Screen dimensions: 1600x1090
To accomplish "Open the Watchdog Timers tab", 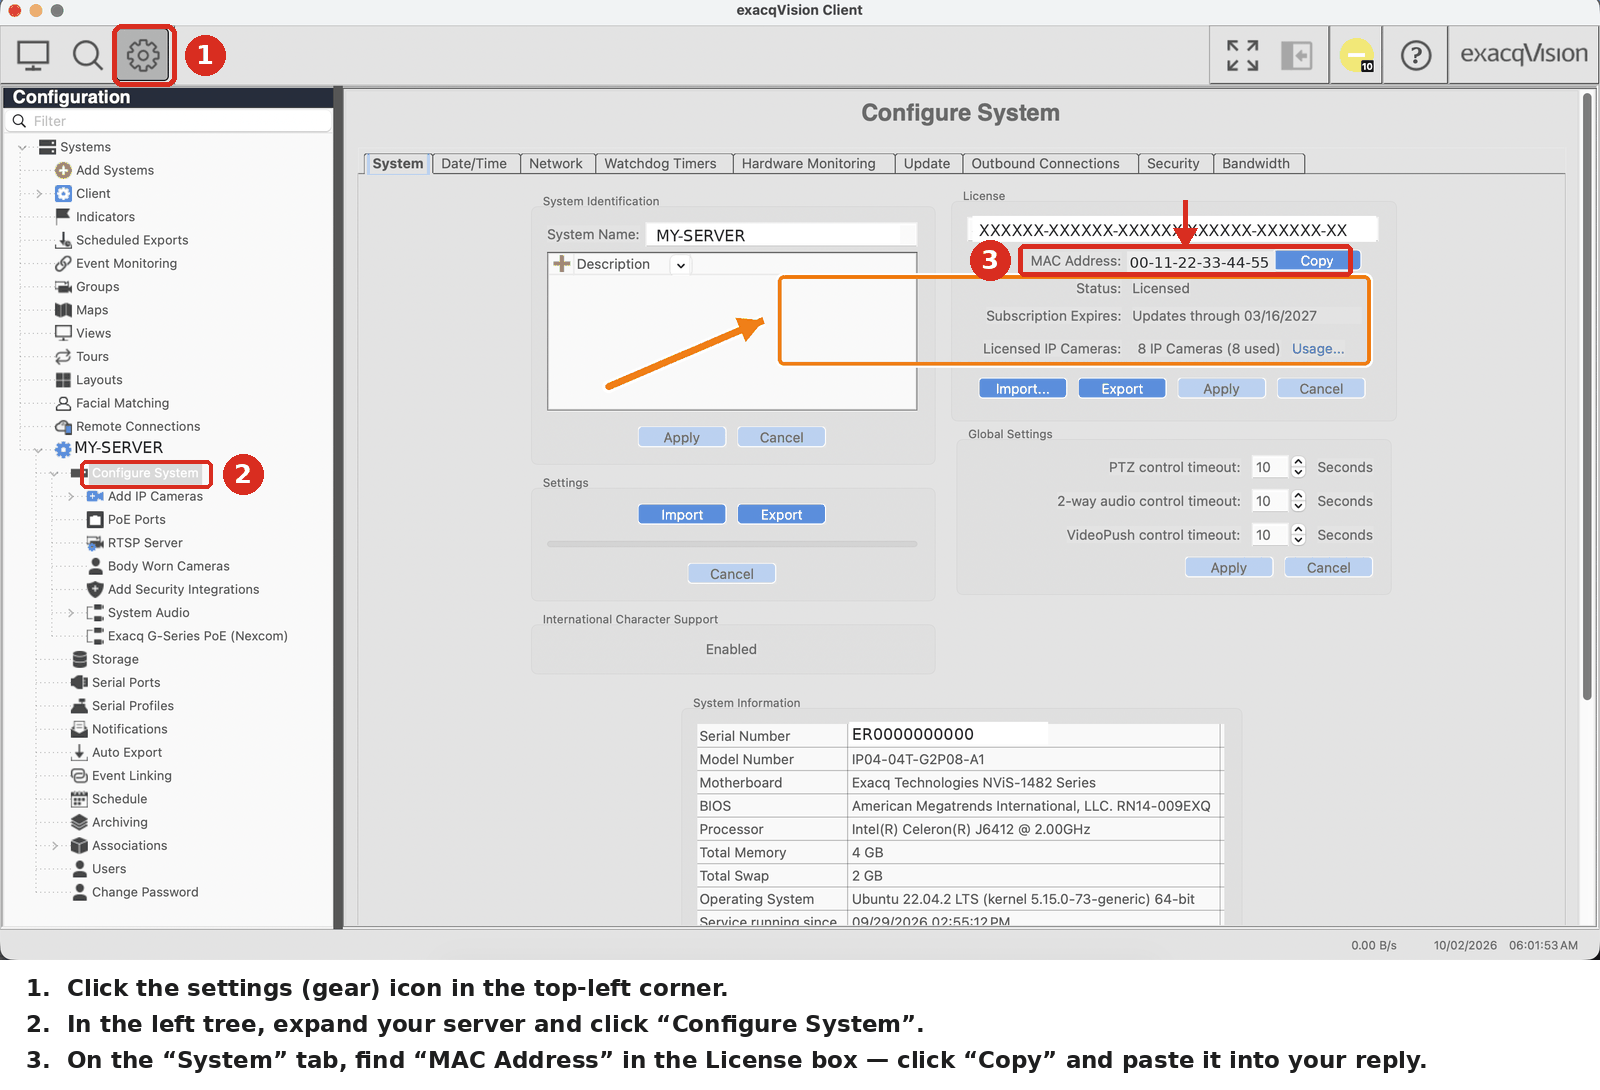I will click(661, 164).
